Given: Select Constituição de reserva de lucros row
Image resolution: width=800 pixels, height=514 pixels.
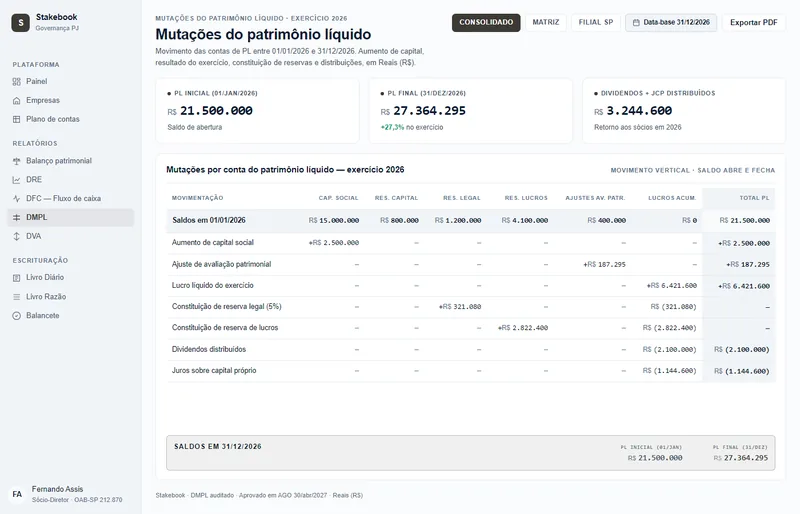Looking at the screenshot, I should pos(470,328).
